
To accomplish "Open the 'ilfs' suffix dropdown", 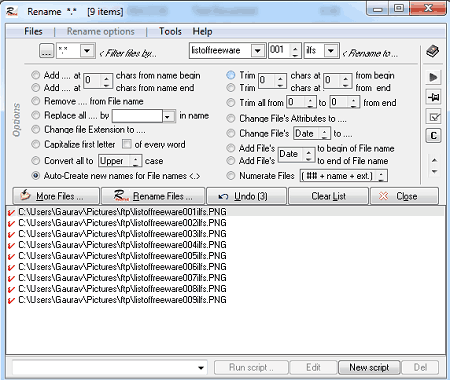I will pyautogui.click(x=331, y=51).
